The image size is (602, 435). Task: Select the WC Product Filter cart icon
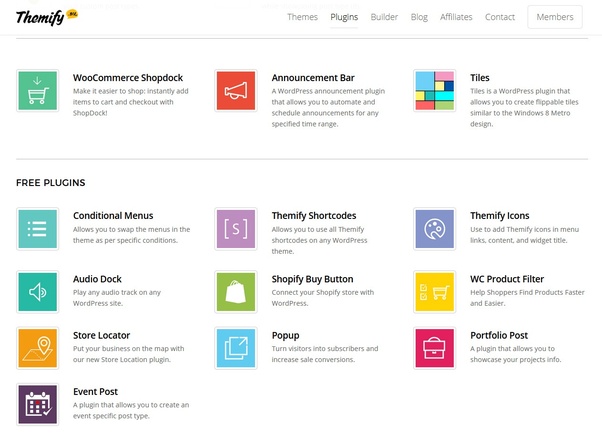coord(435,292)
